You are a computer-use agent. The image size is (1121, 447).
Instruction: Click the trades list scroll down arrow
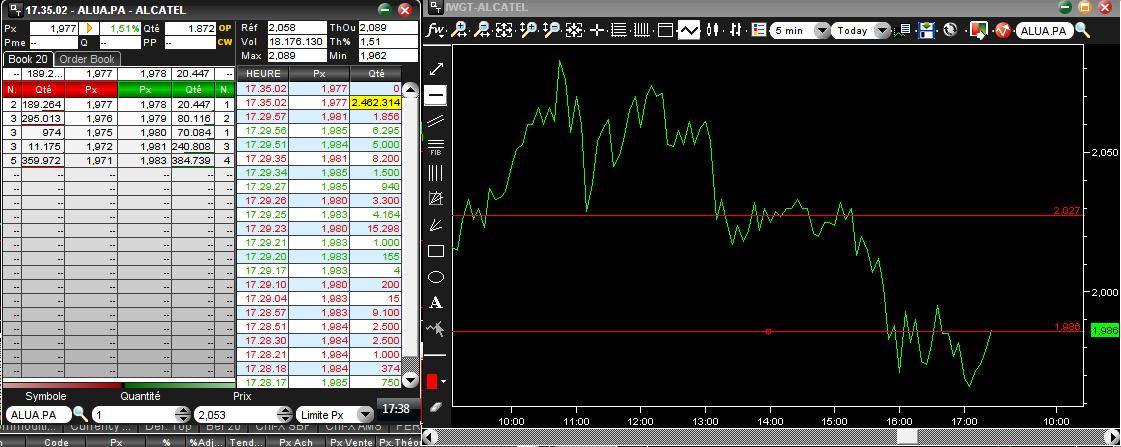coord(410,380)
